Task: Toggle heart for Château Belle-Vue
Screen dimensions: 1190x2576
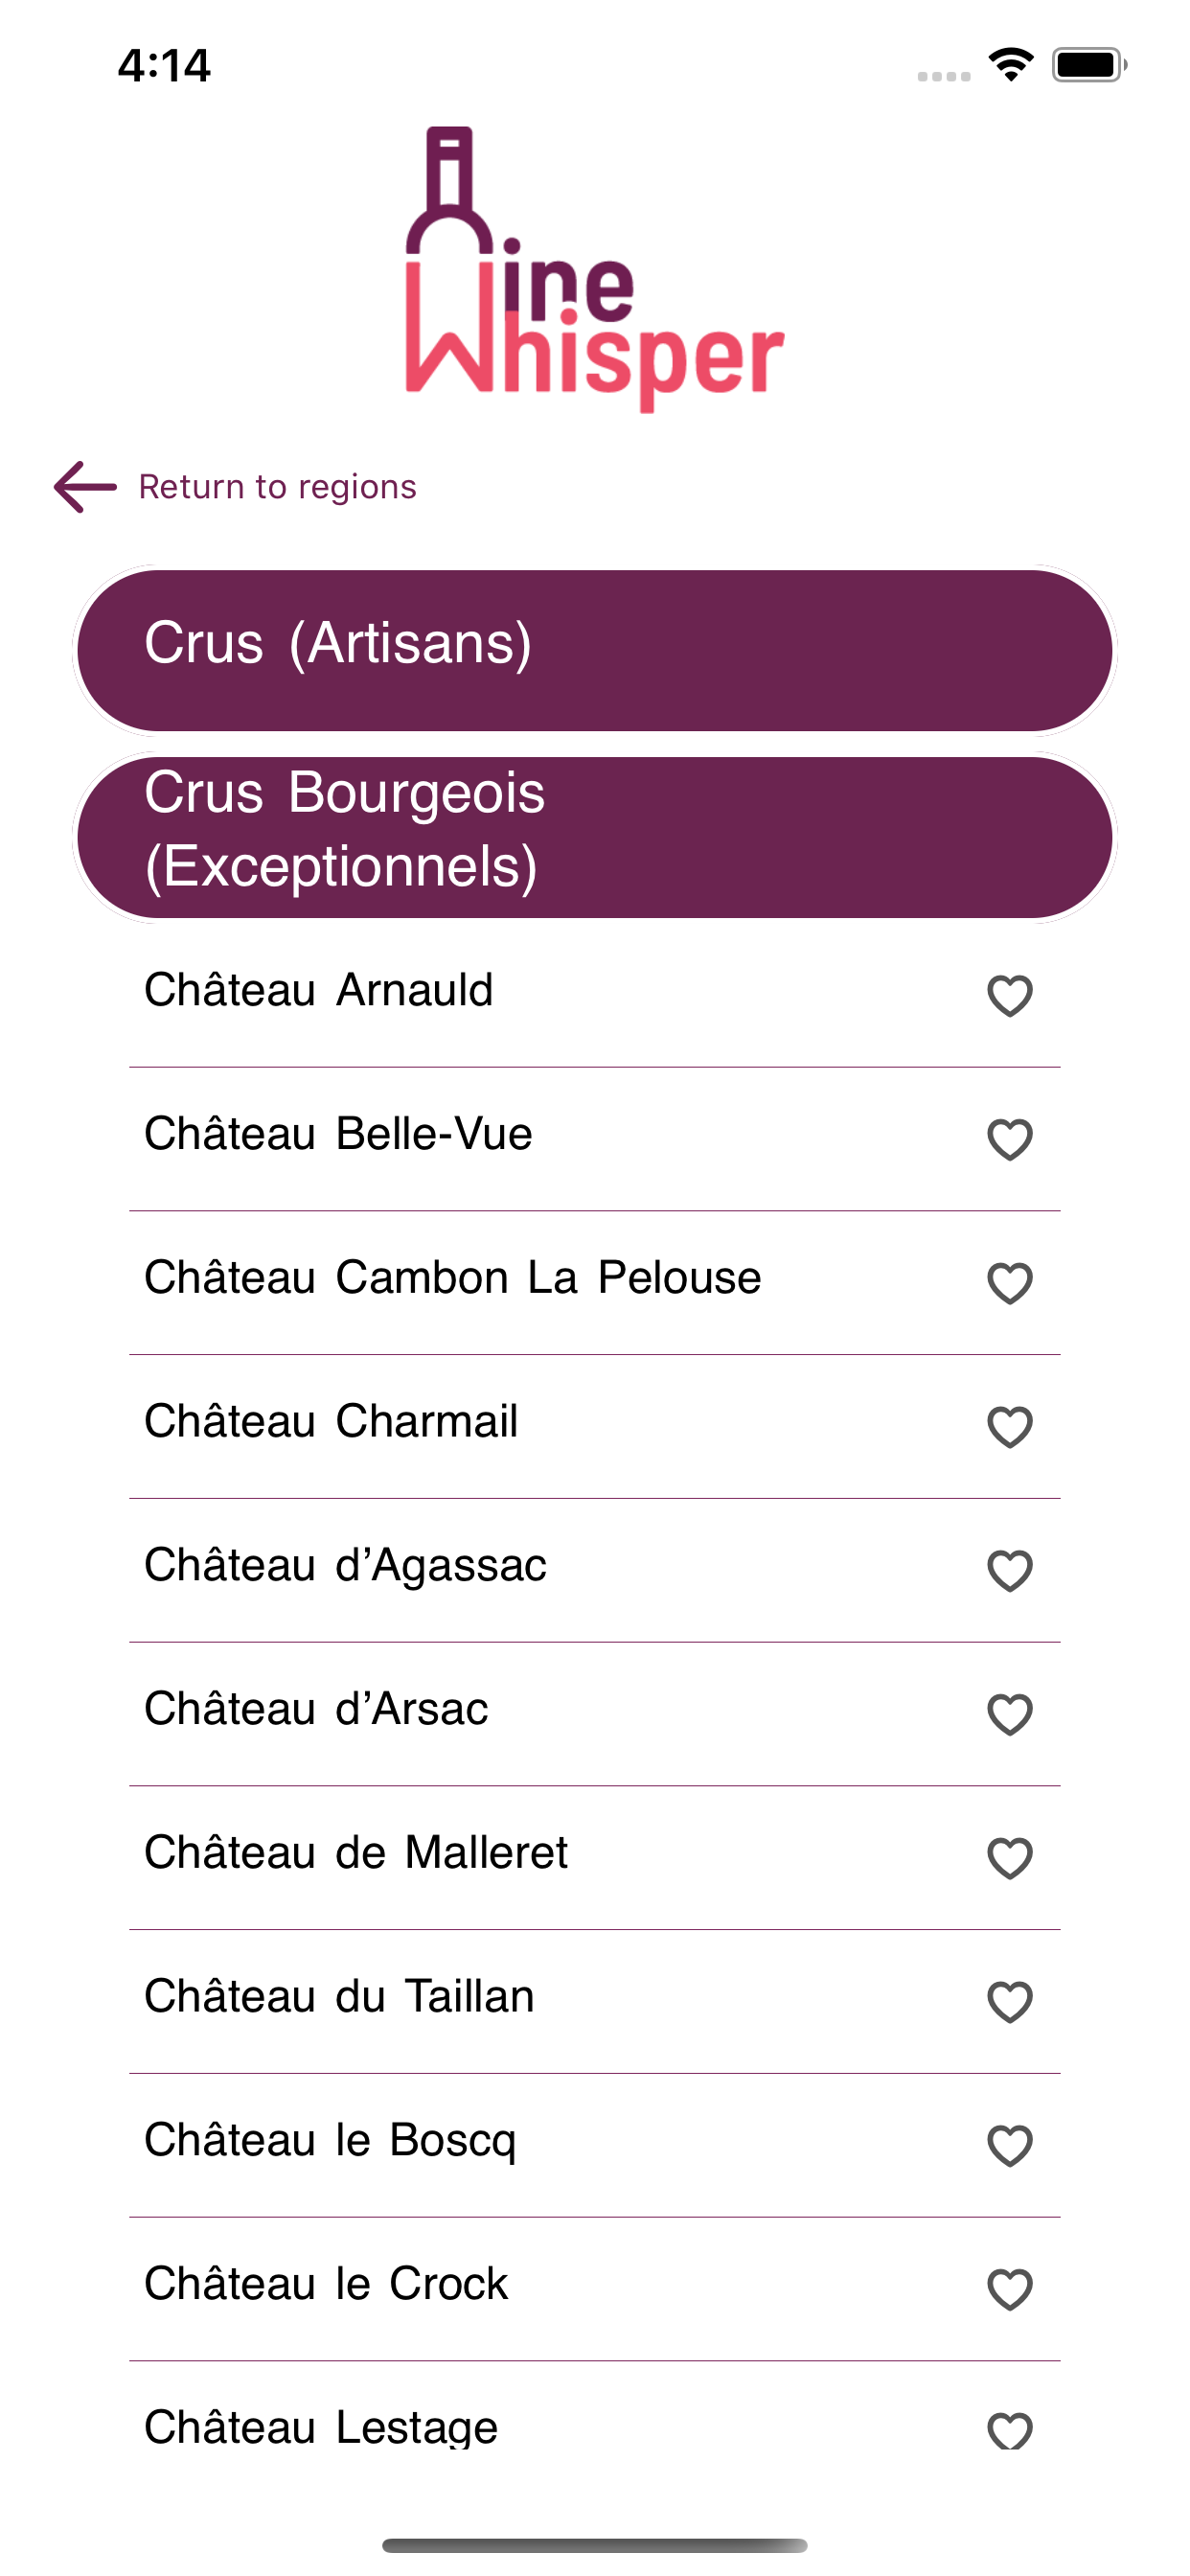Action: coord(1009,1139)
